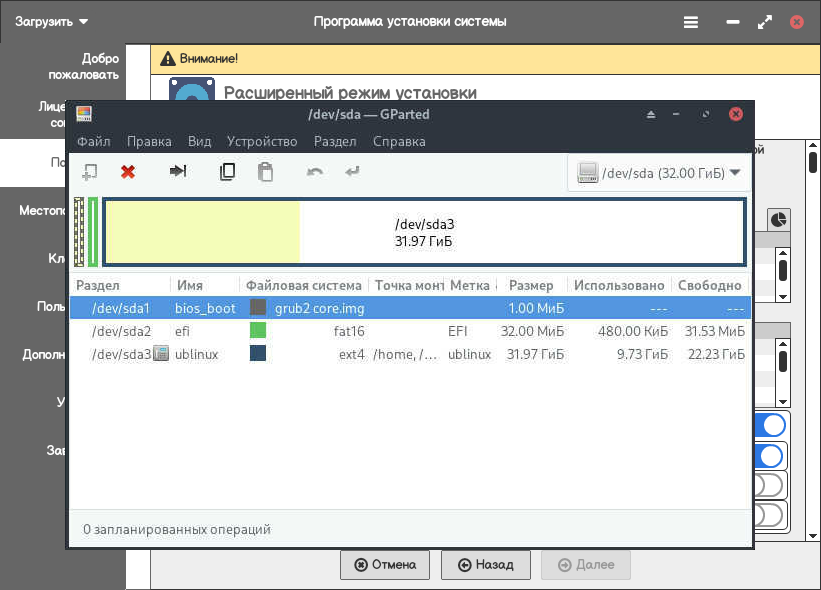Click the Метка column header

pyautogui.click(x=470, y=285)
